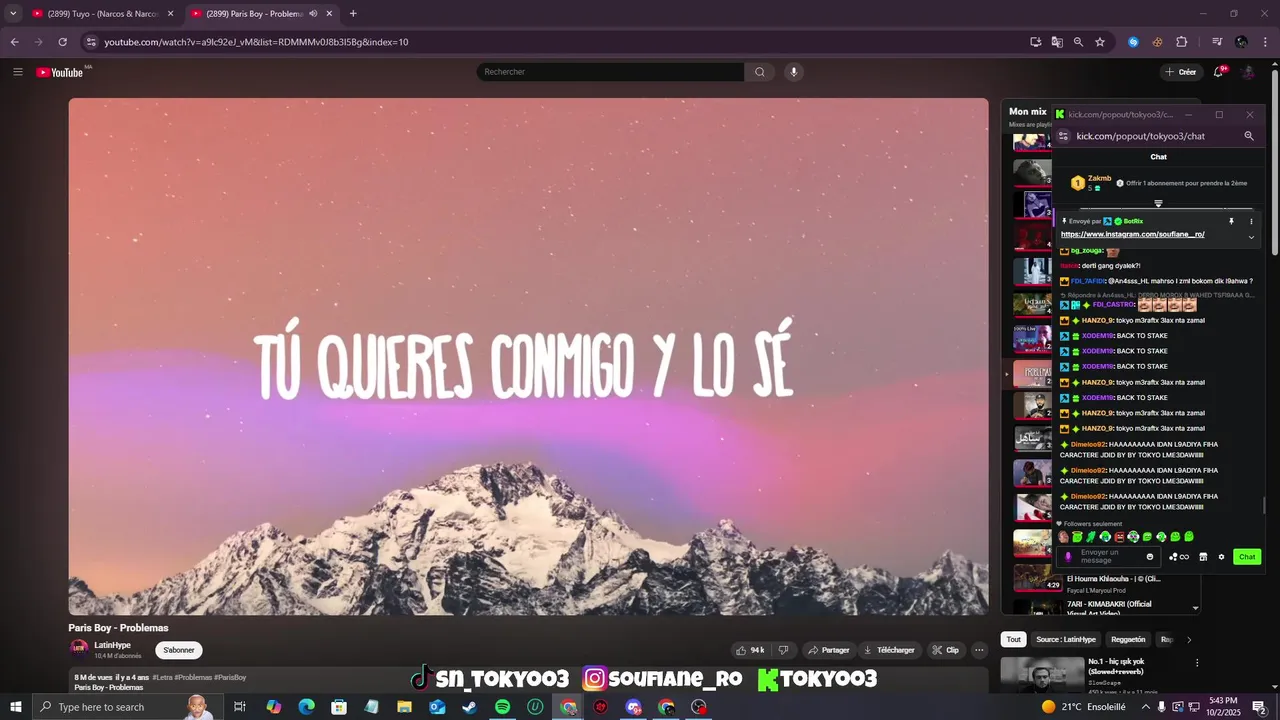Viewport: 1280px width, 720px height.
Task: Select the Source : LatinHype chip
Action: coord(1066,639)
